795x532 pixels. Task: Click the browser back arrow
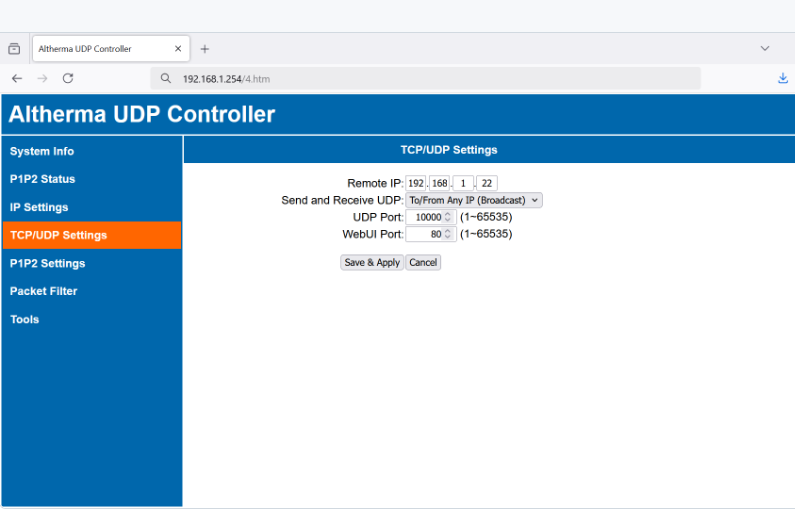point(17,78)
